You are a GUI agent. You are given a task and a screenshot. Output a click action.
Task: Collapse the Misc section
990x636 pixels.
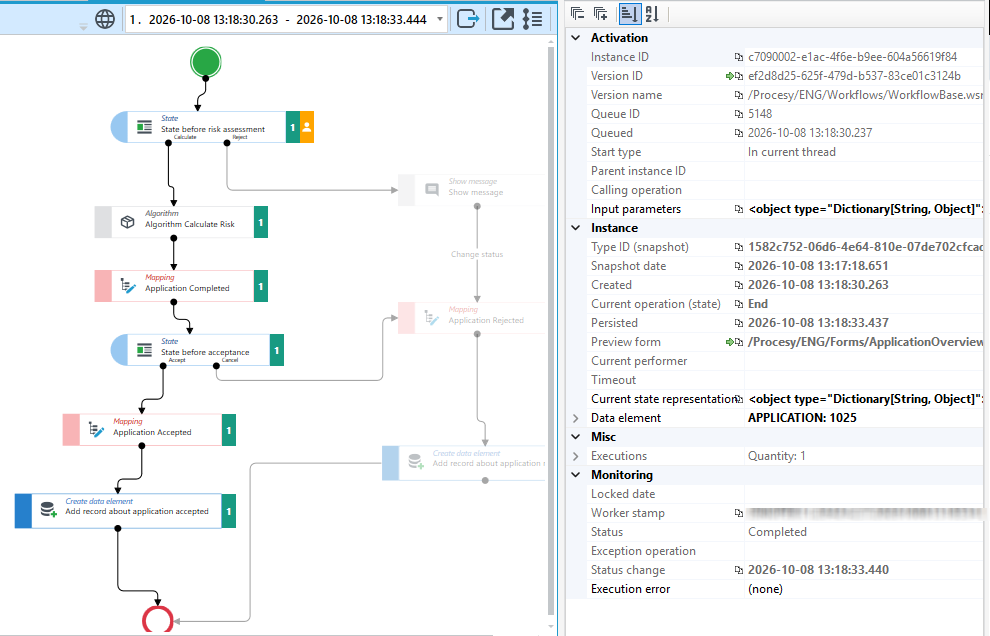pyautogui.click(x=576, y=437)
